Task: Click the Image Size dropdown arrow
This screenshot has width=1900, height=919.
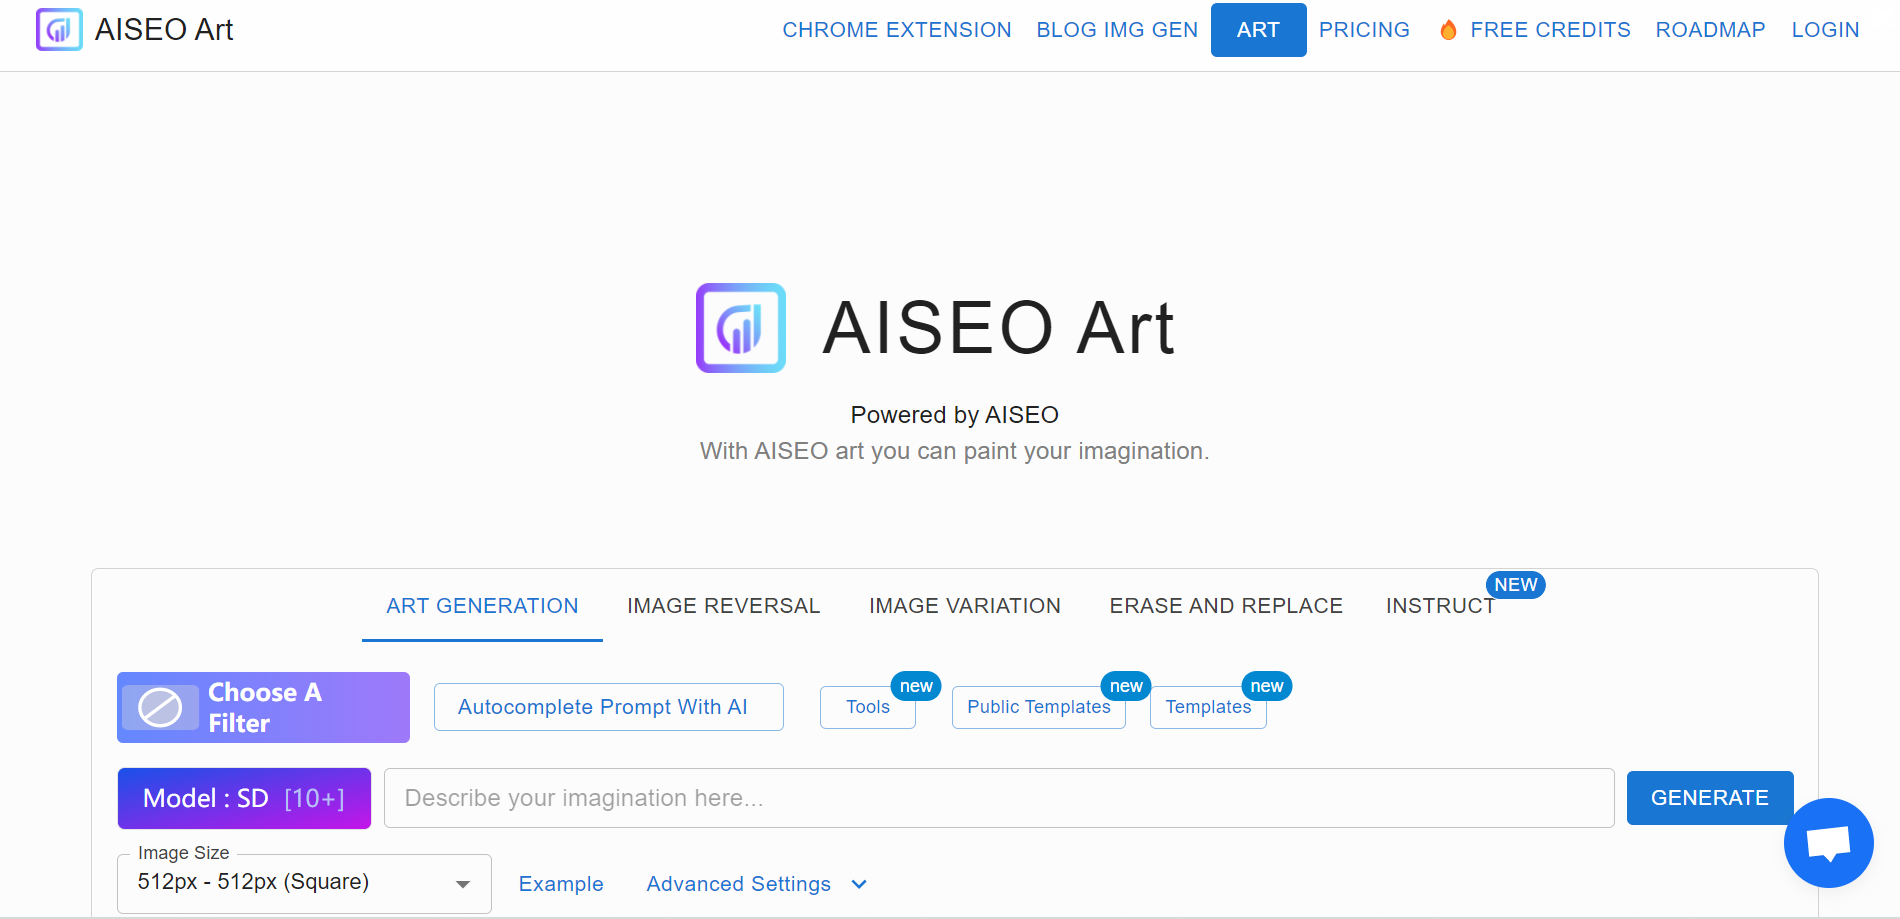Action: pyautogui.click(x=462, y=884)
